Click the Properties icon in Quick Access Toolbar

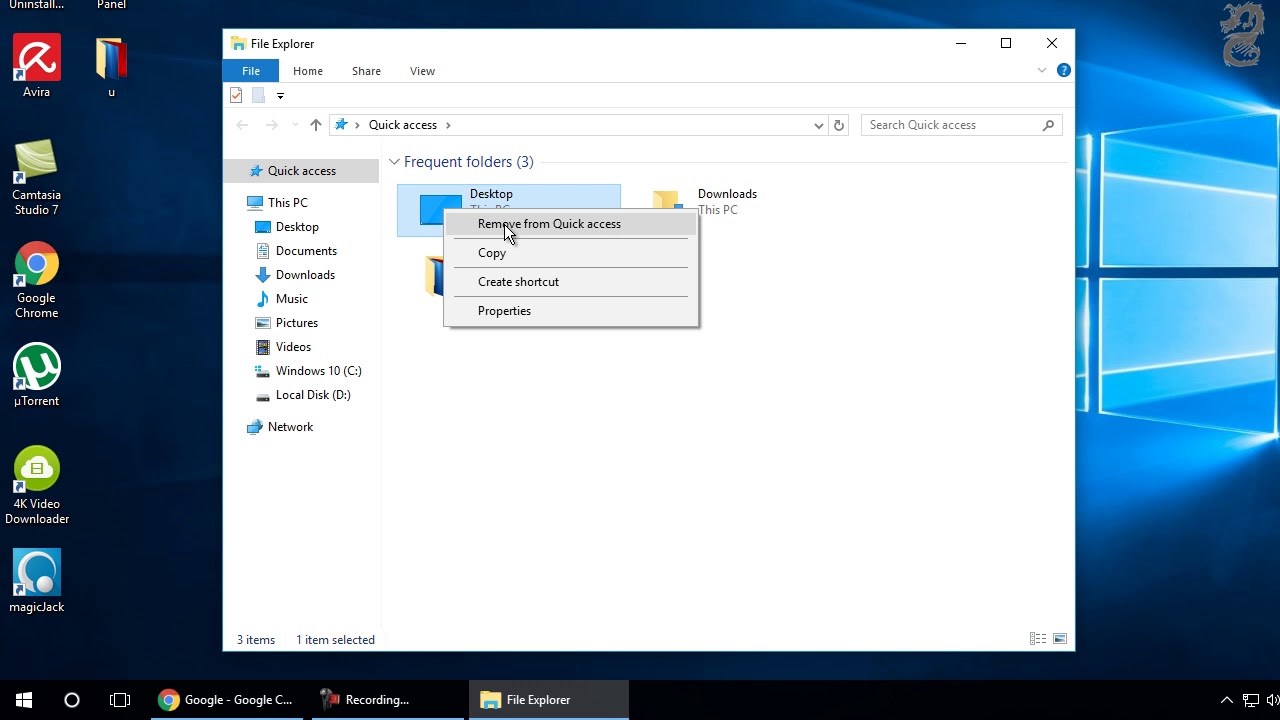click(236, 95)
